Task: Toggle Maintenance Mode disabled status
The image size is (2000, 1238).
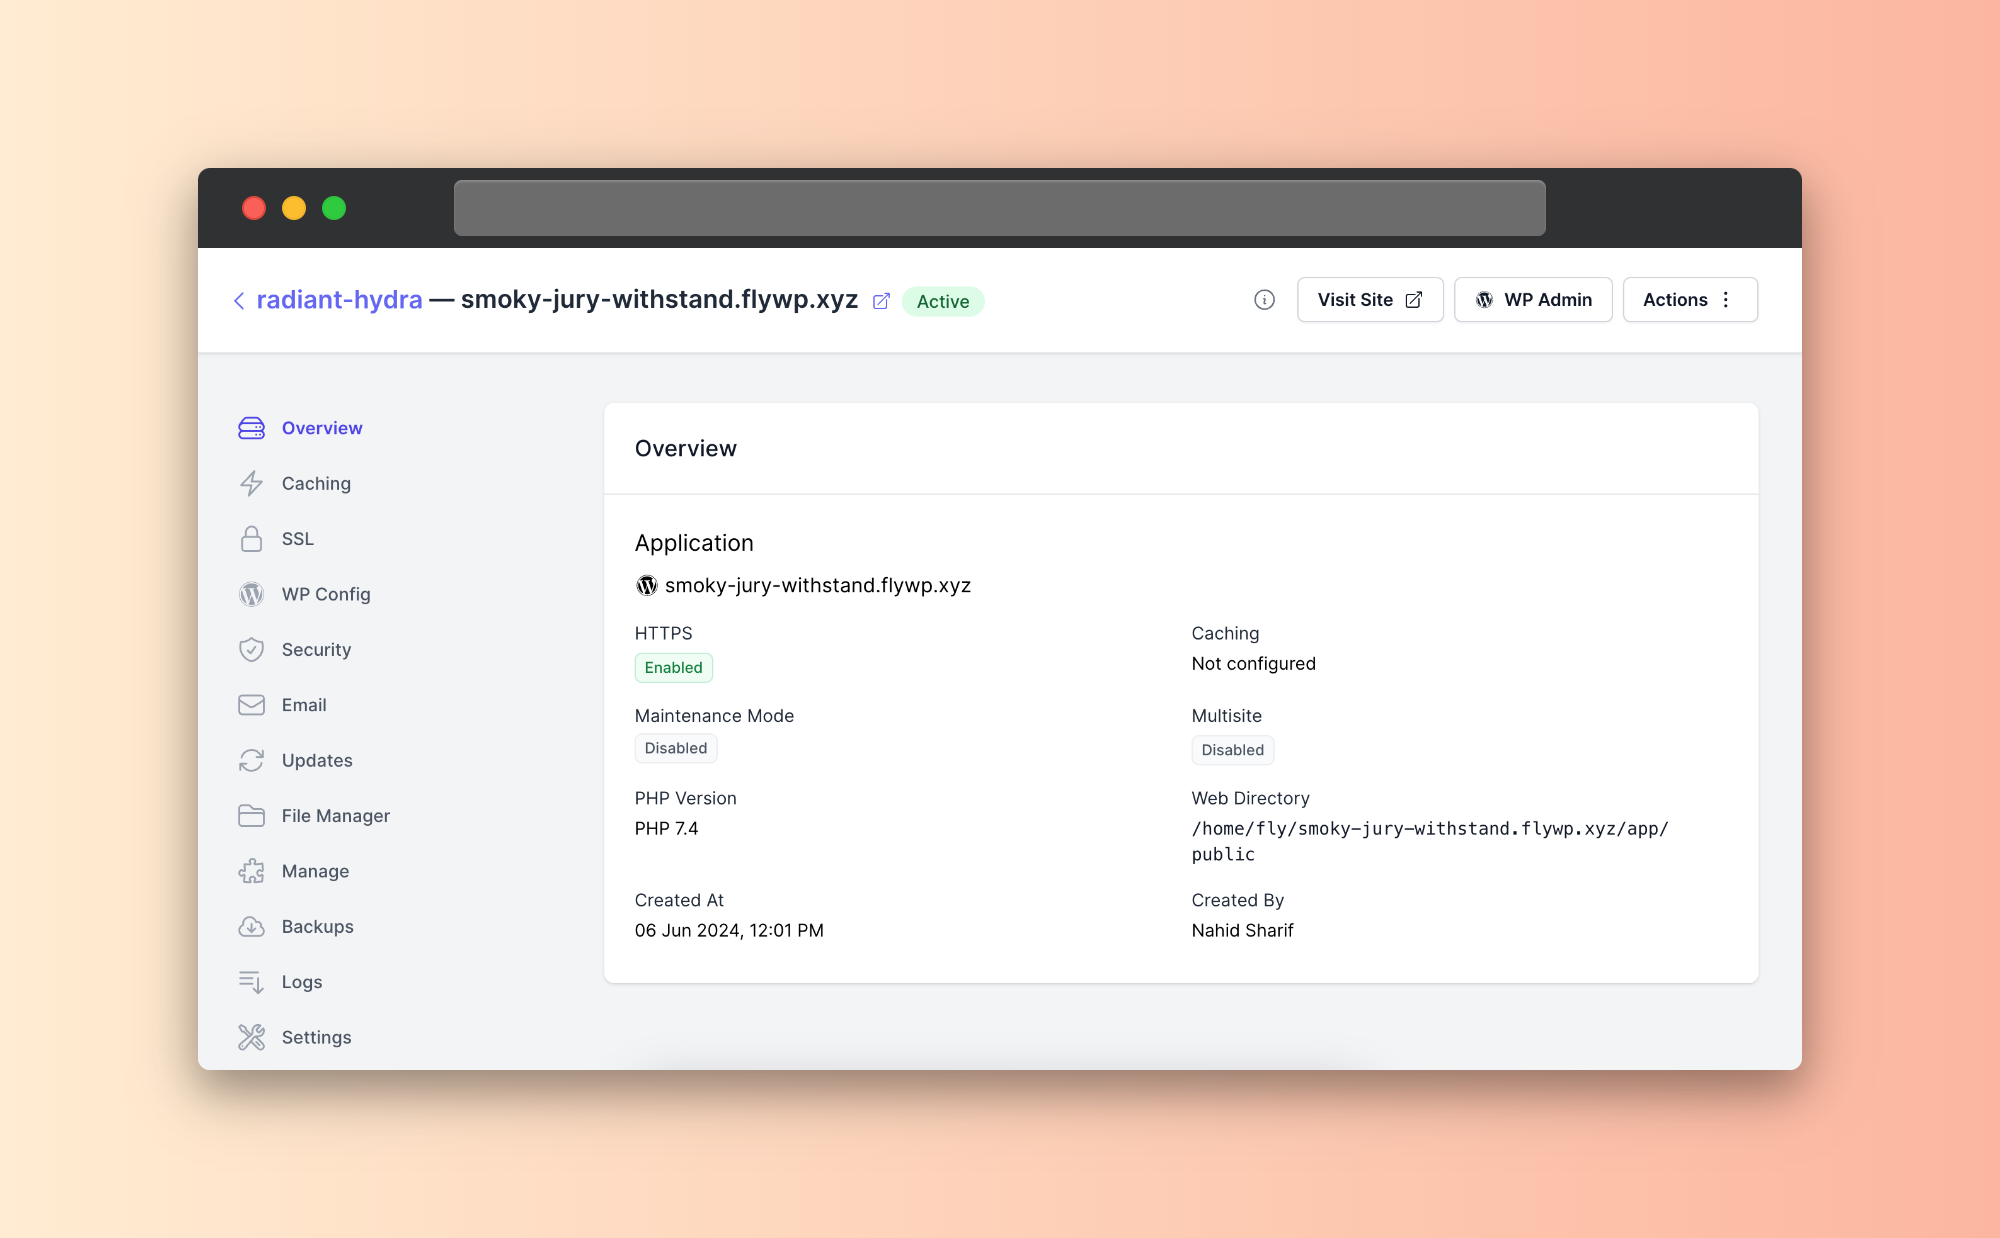Action: 674,748
